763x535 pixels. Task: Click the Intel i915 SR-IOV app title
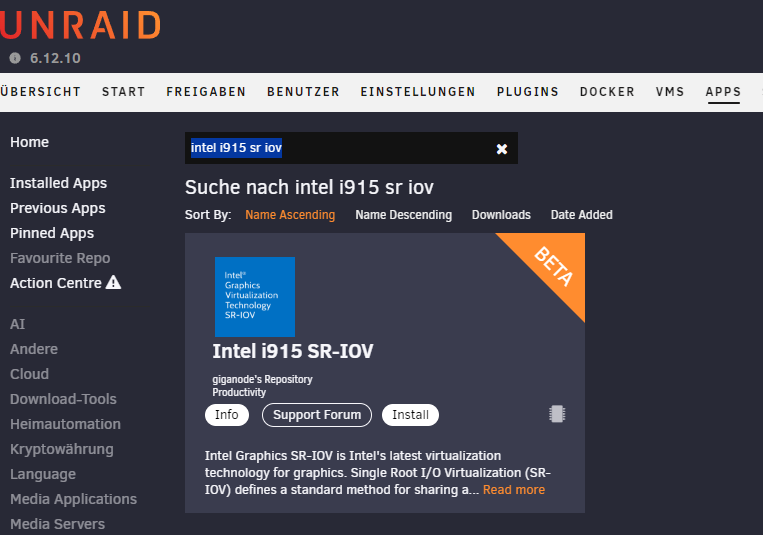[292, 351]
